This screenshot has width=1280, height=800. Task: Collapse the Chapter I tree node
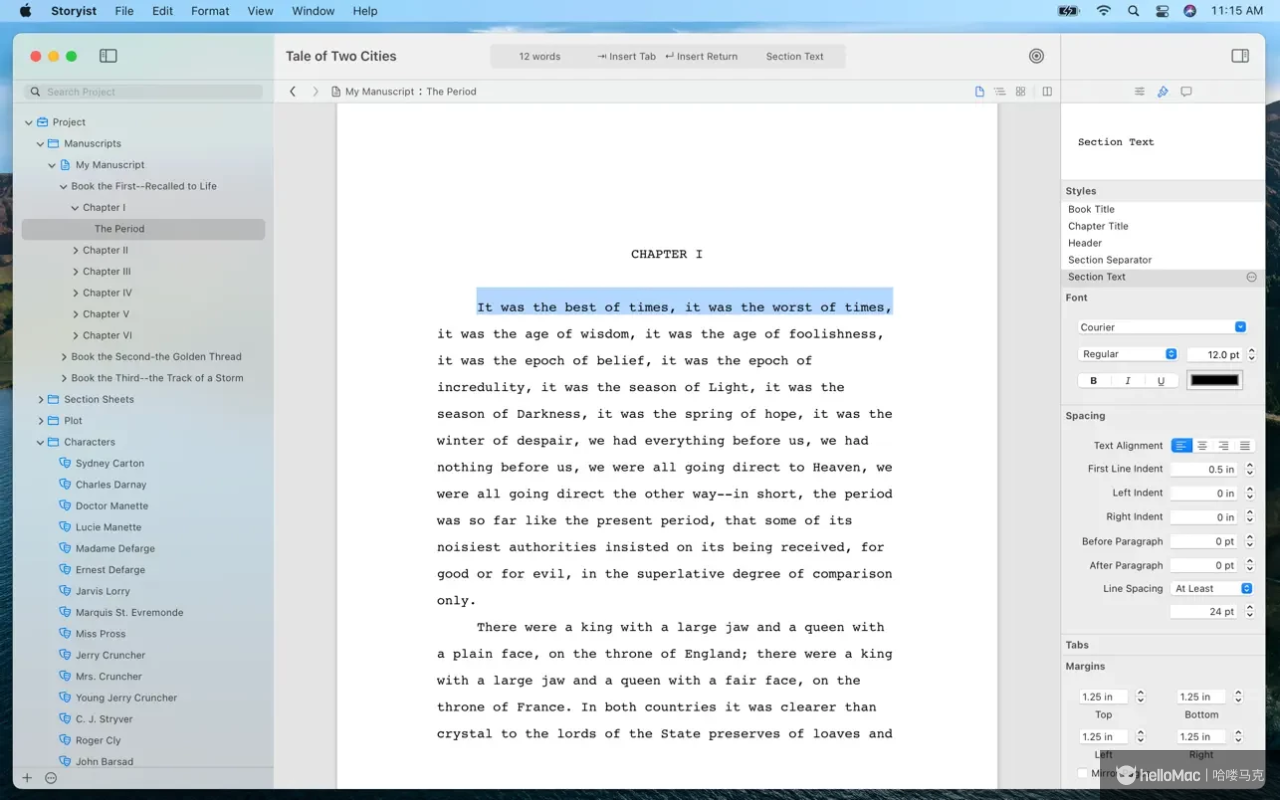click(75, 208)
